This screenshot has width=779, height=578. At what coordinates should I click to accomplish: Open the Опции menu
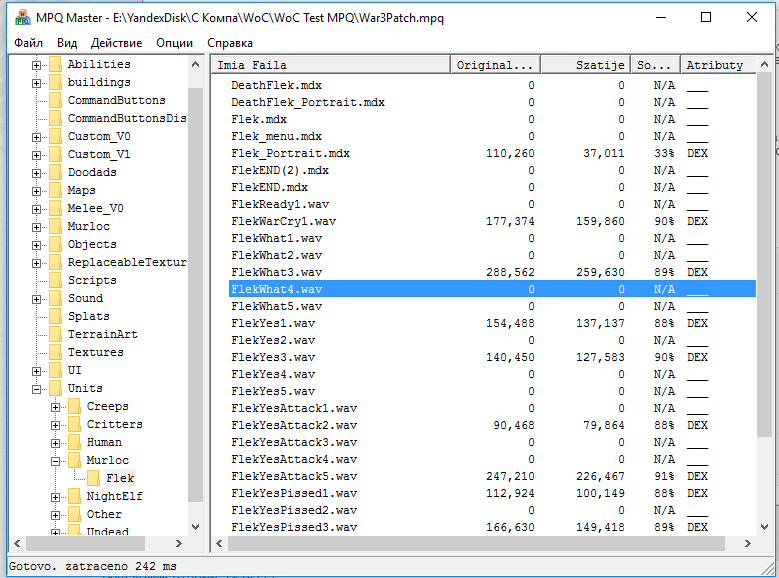[174, 43]
